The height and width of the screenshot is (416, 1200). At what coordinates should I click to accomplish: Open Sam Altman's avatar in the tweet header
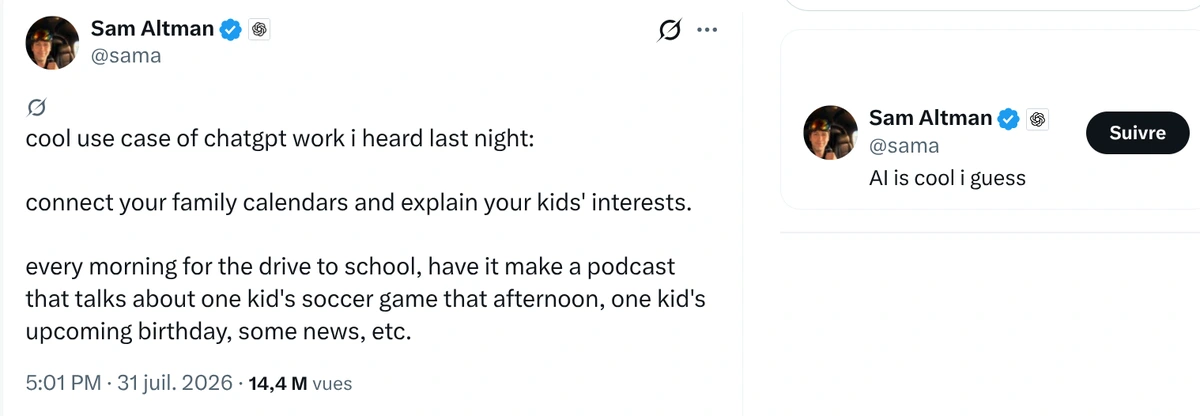tap(53, 43)
